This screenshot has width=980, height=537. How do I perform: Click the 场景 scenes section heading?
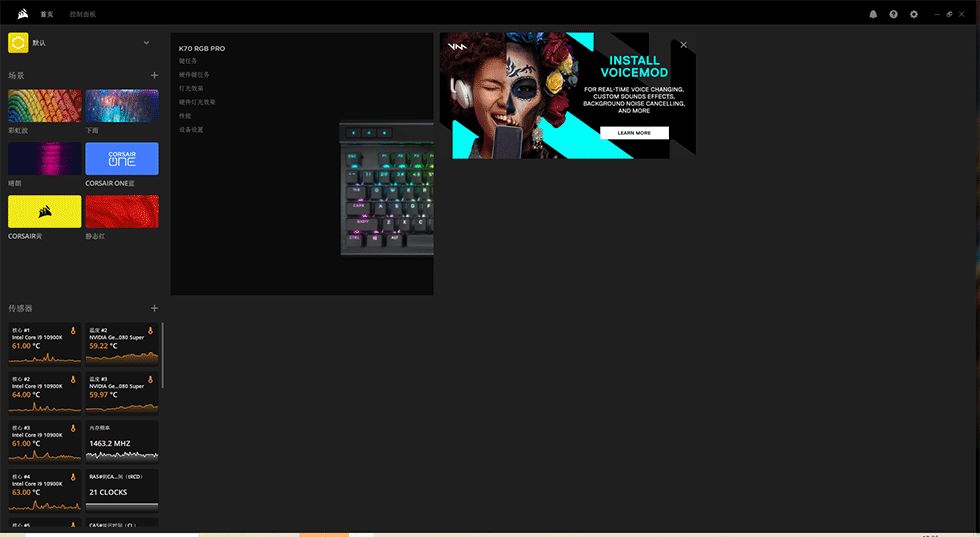pos(16,76)
